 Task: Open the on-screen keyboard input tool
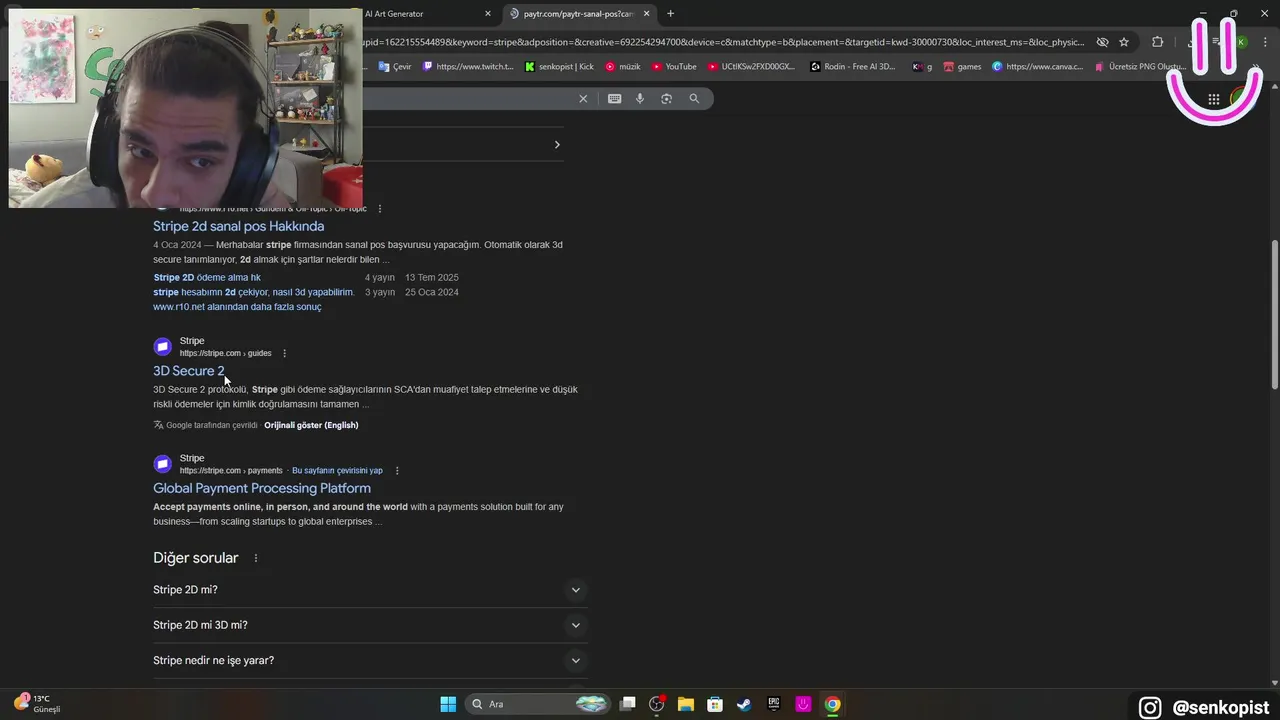click(x=614, y=98)
